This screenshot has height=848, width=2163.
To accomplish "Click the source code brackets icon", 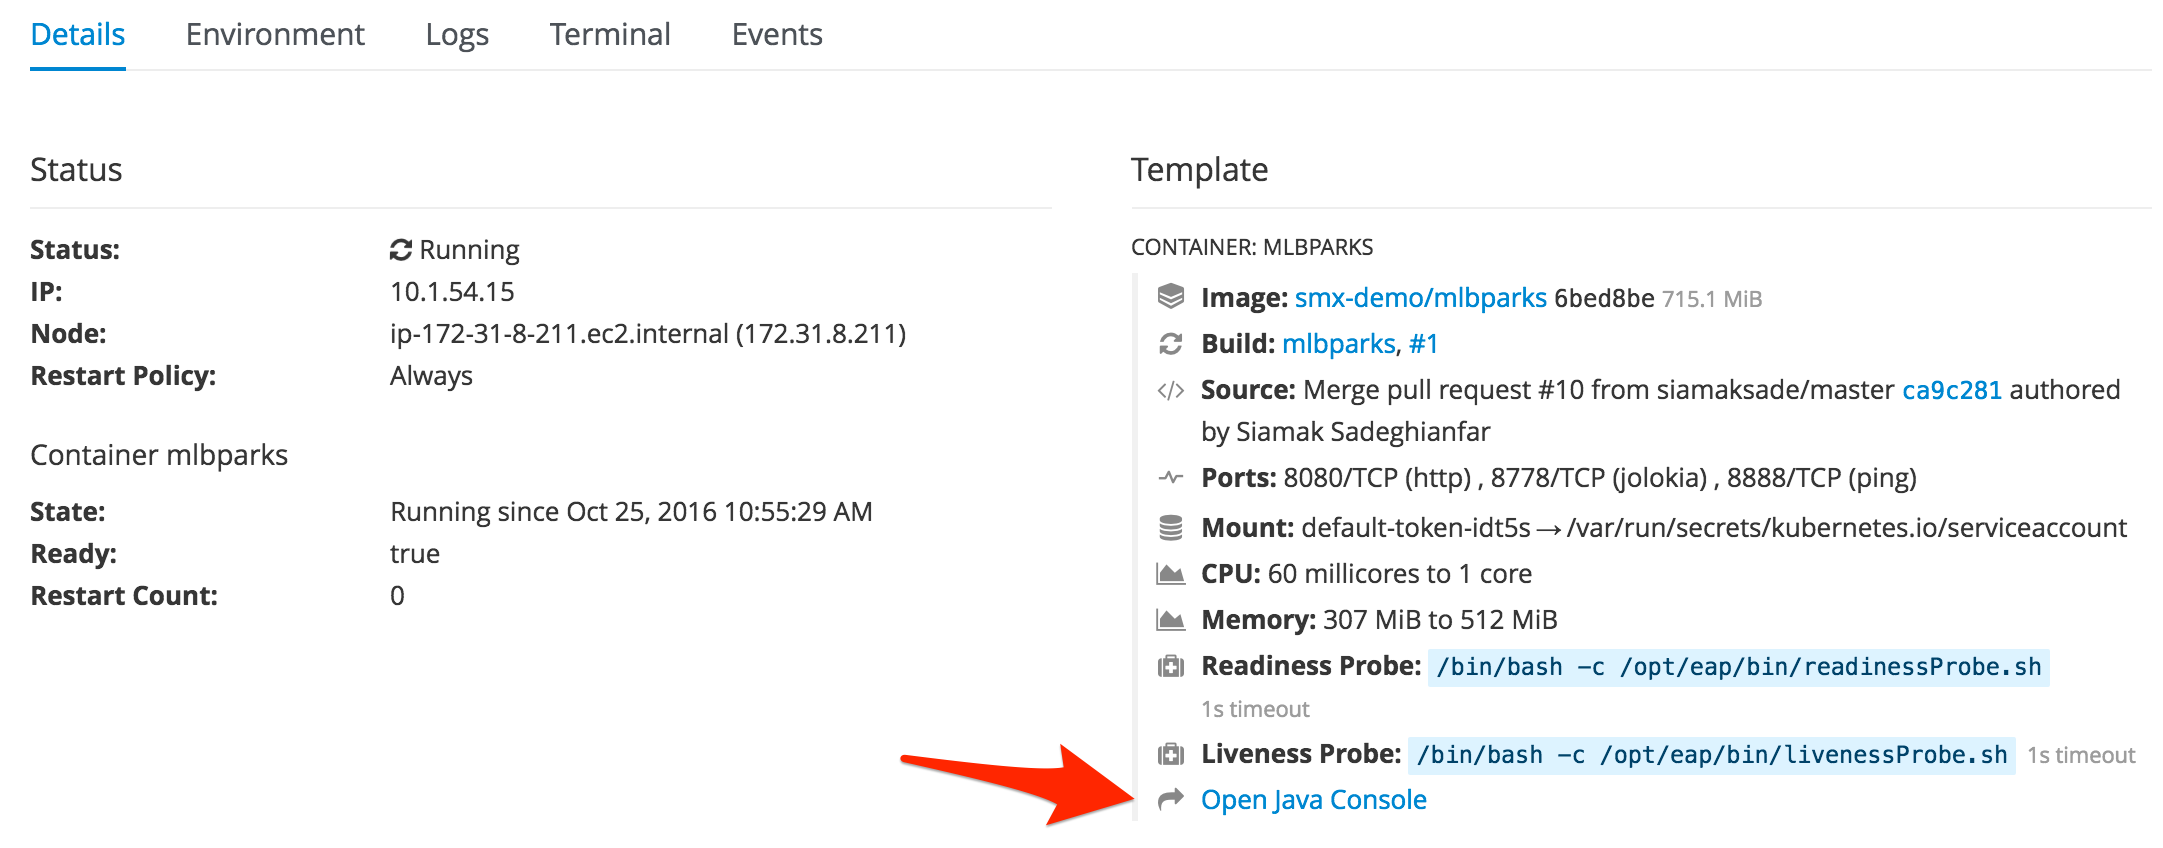I will [1170, 390].
